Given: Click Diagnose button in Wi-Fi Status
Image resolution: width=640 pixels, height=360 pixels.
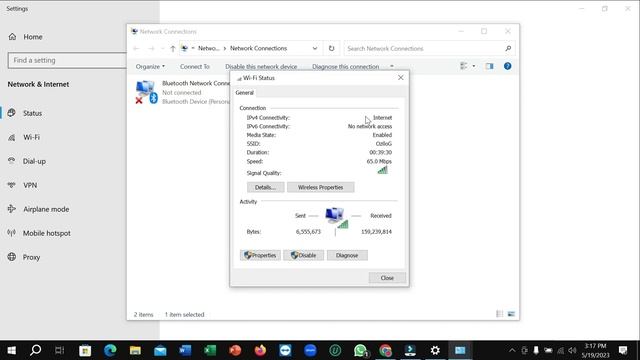Looking at the screenshot, I should point(347,255).
